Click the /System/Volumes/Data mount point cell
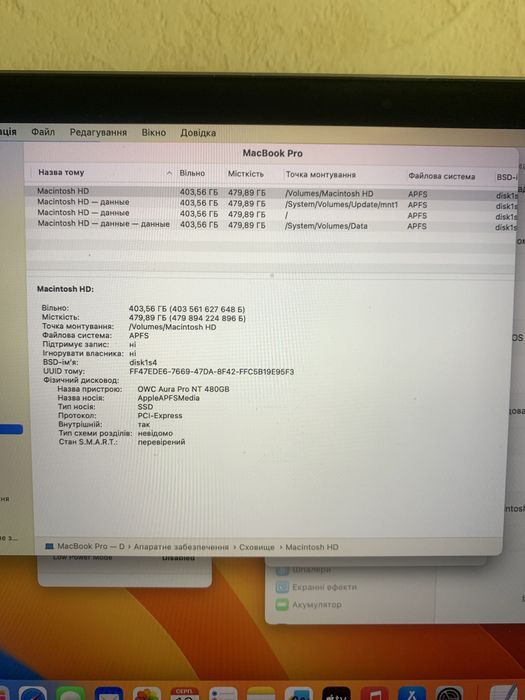 pos(326,226)
